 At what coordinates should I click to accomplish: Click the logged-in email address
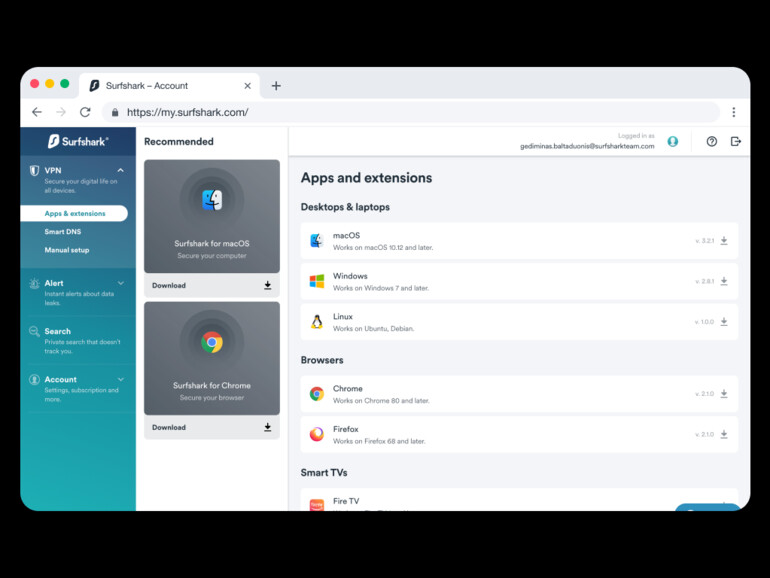click(x=587, y=146)
